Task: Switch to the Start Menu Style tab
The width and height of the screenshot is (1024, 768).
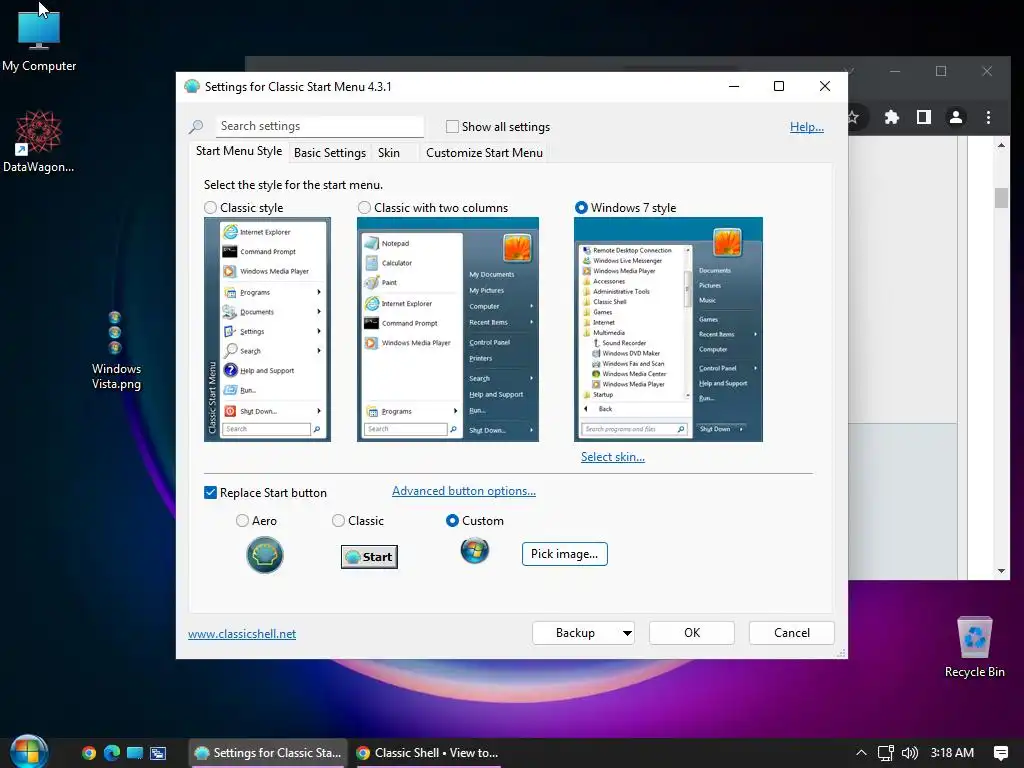Action: (239, 151)
